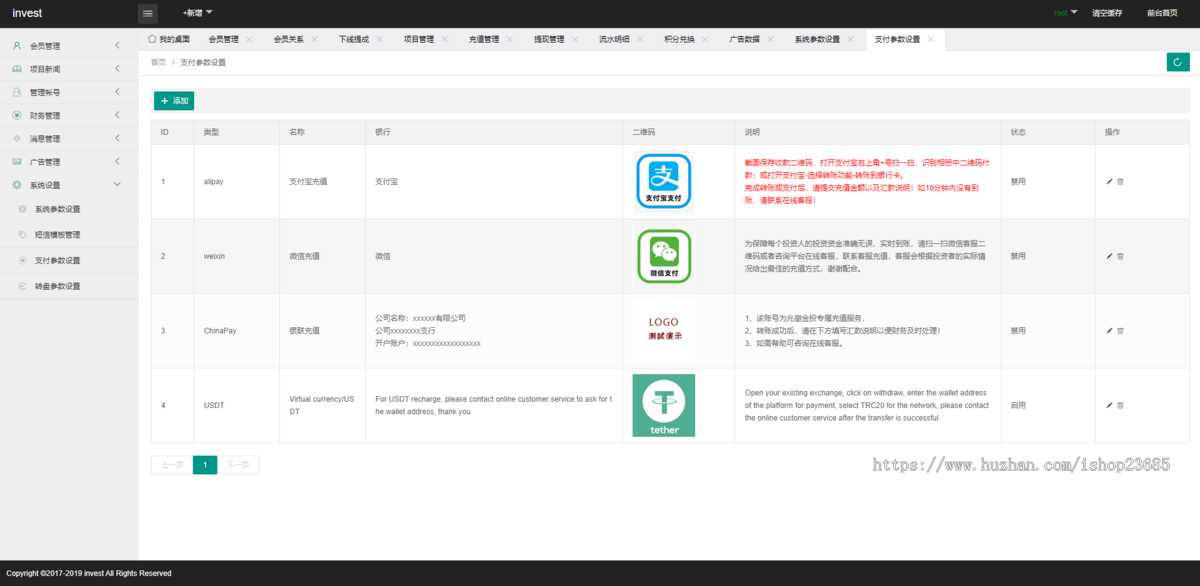Close the 充值管理 tab
The image size is (1200, 586).
[510, 39]
